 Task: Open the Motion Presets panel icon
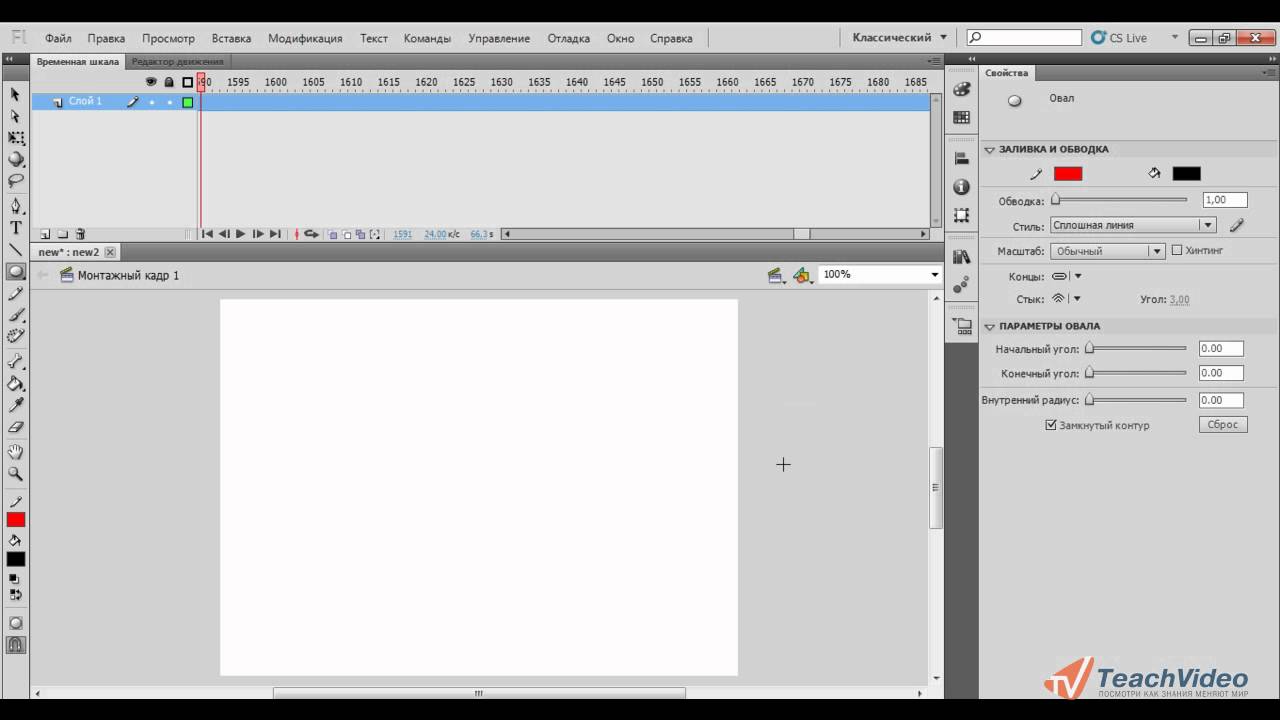pos(961,285)
